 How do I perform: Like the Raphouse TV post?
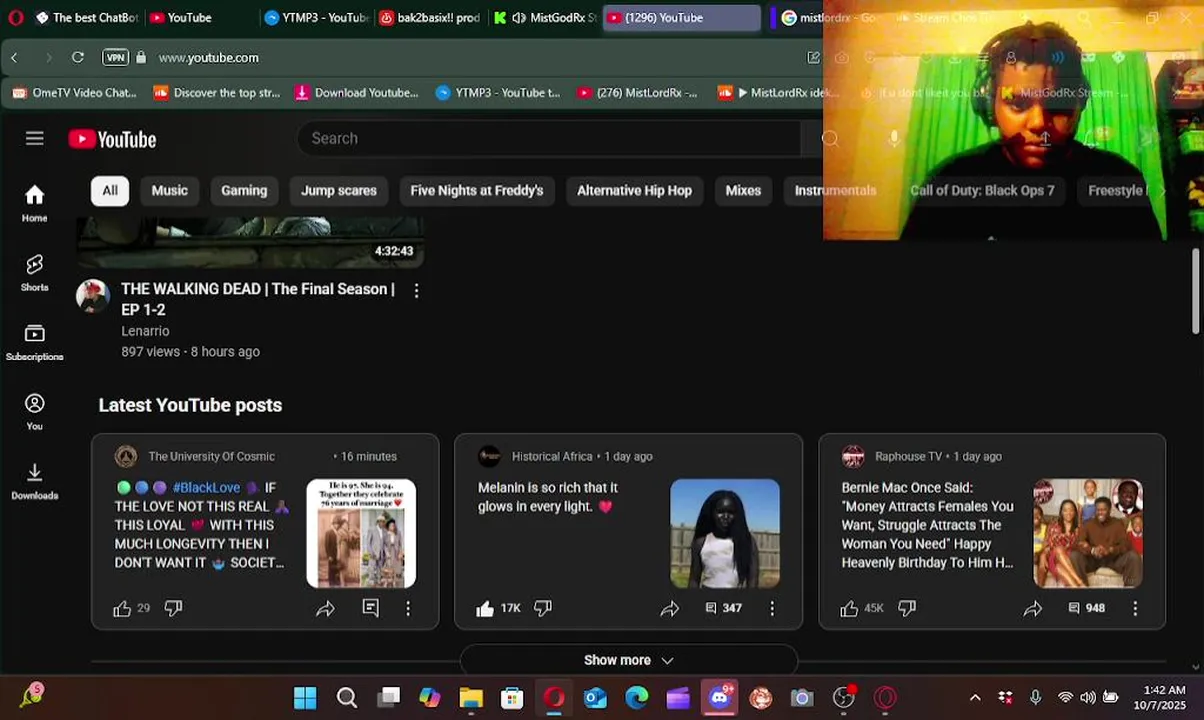849,608
